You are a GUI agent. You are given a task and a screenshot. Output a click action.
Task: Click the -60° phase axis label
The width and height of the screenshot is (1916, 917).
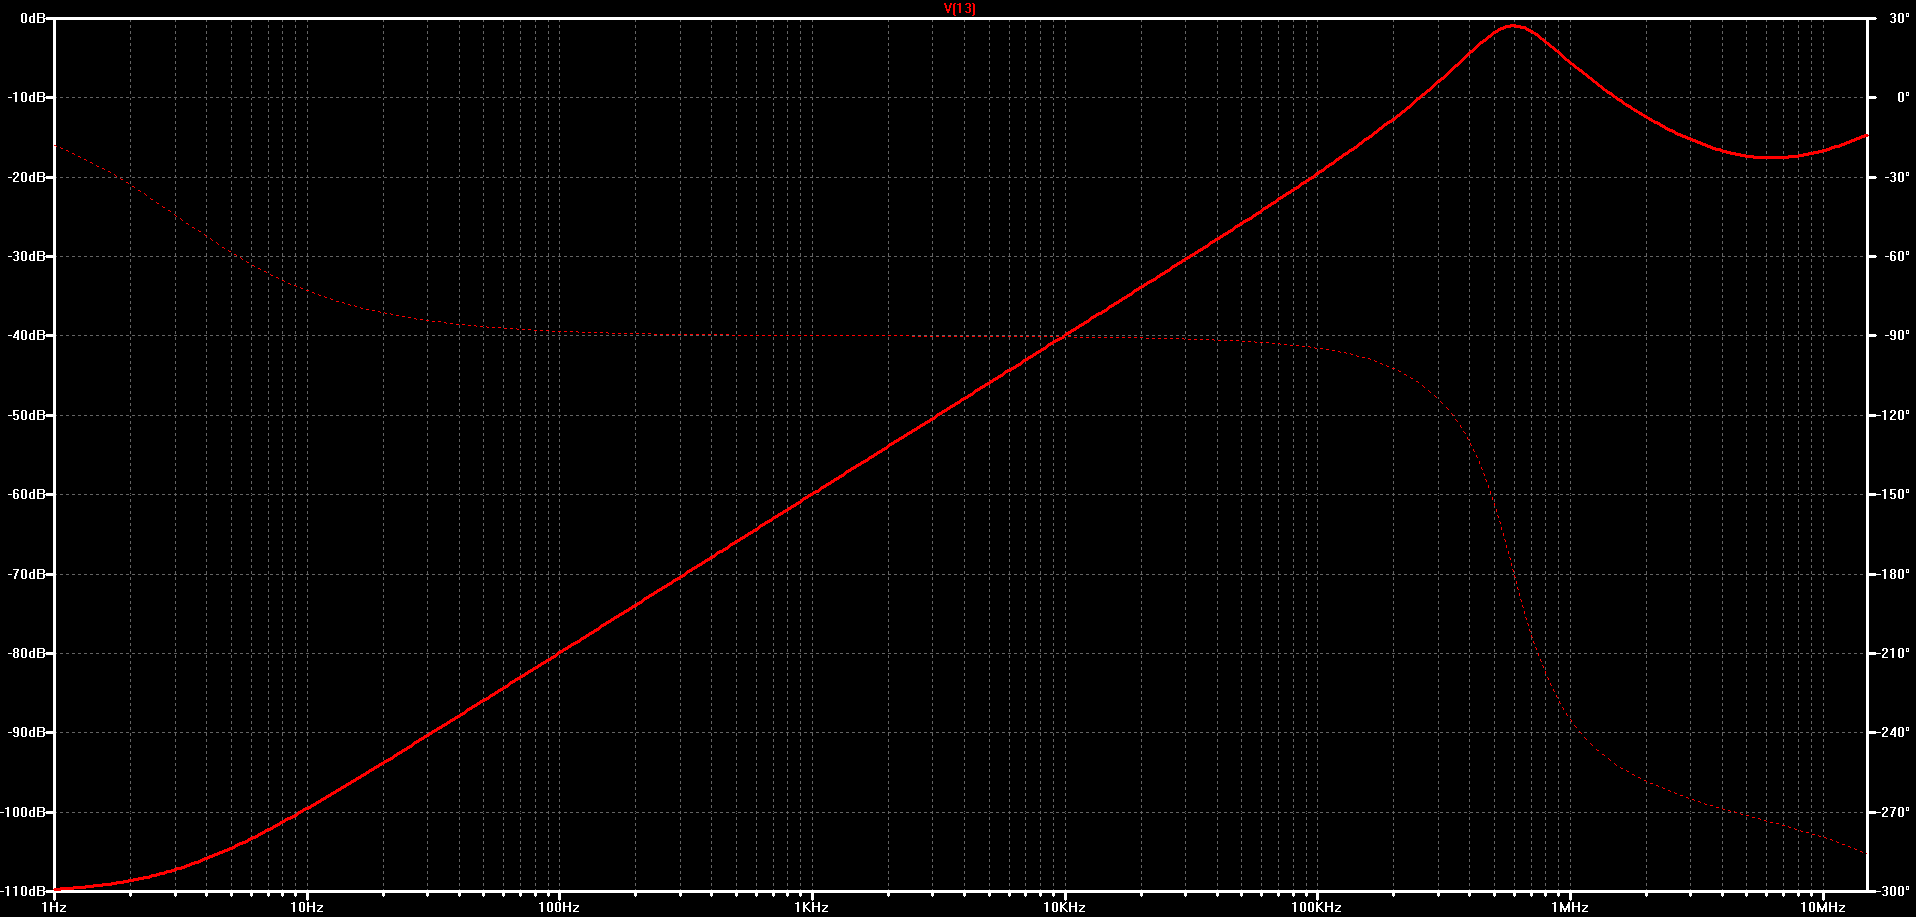[1896, 256]
